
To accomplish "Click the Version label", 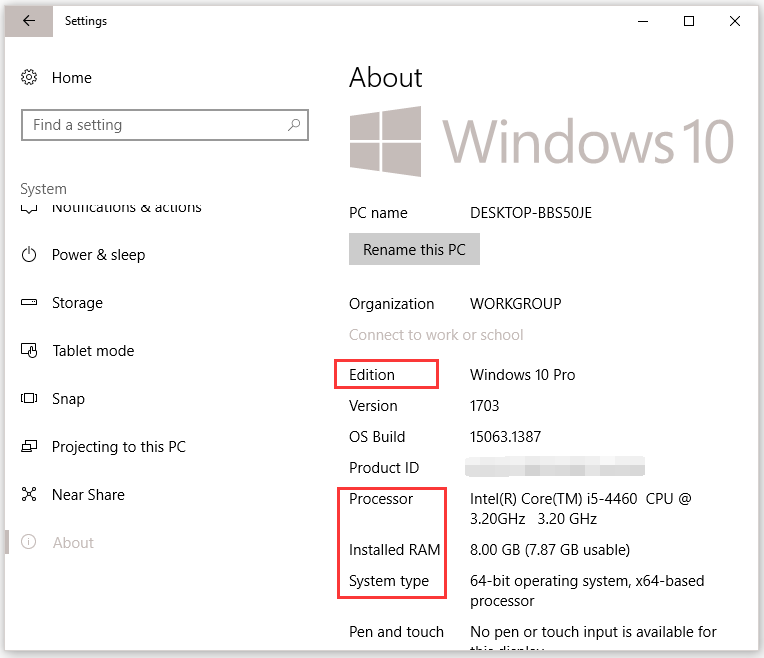I will click(x=373, y=406).
